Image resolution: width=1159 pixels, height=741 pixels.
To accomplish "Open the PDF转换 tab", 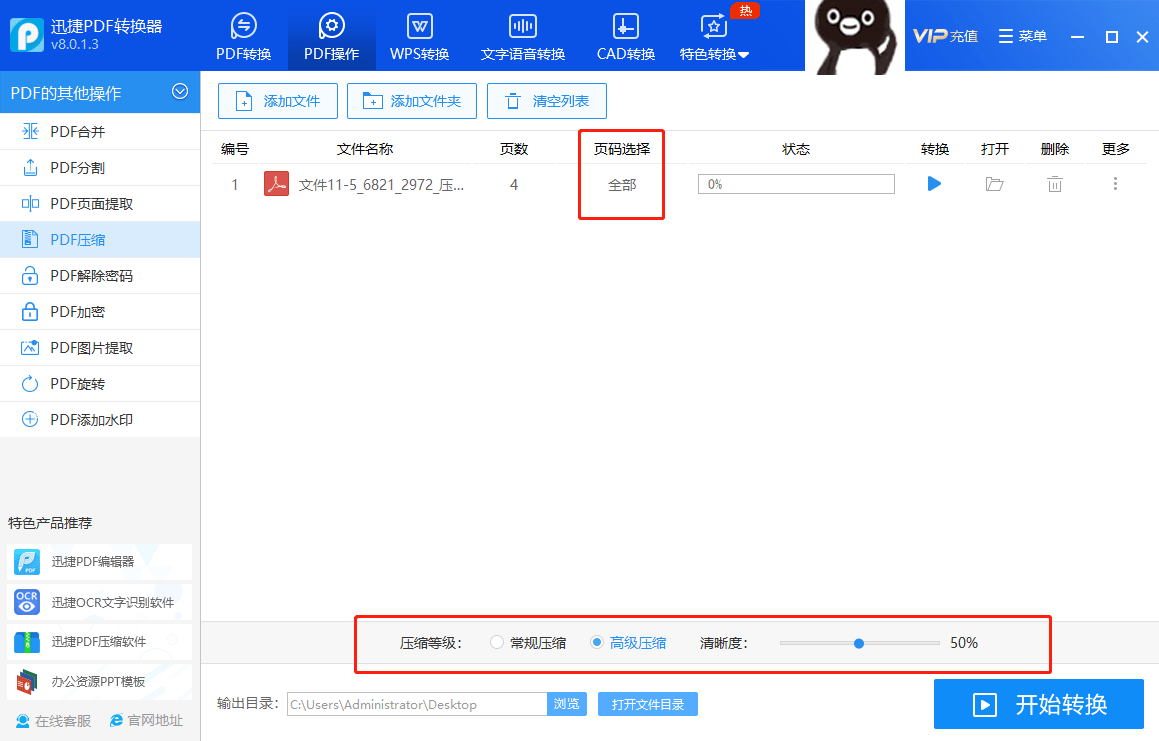I will (x=243, y=37).
